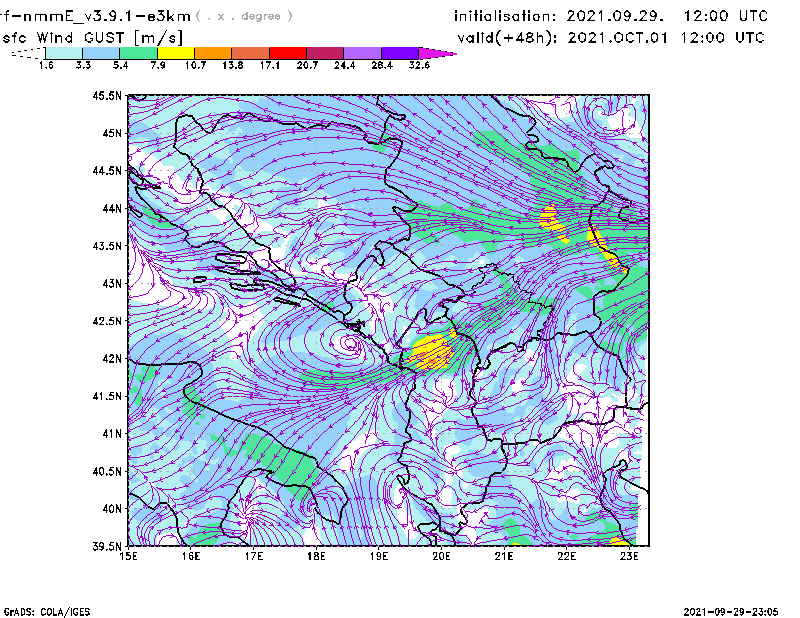Viewport: 800px width, 618px height.
Task: Click the 20.7 legend value
Action: click(x=307, y=65)
